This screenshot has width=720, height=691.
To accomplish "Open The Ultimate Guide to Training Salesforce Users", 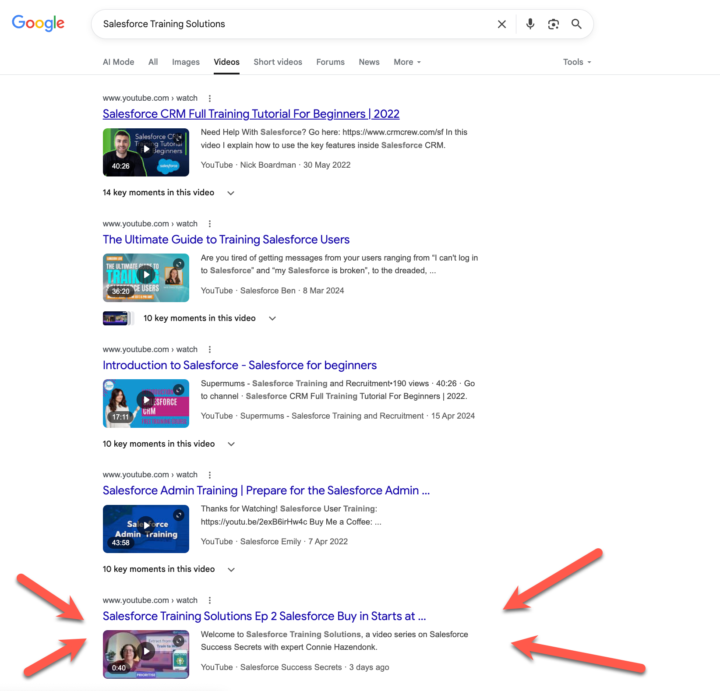I will point(226,239).
